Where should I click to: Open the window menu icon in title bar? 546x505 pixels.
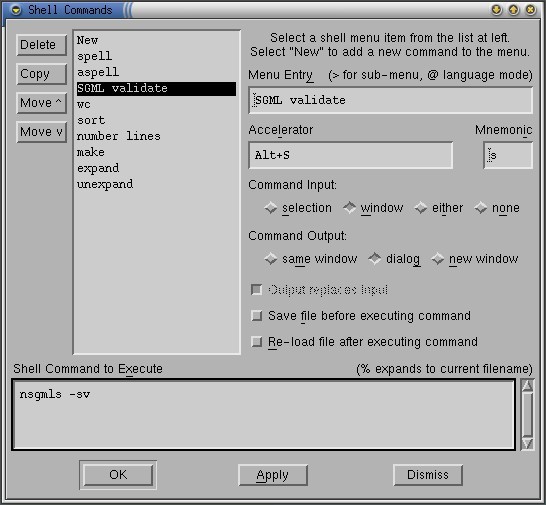(16, 10)
